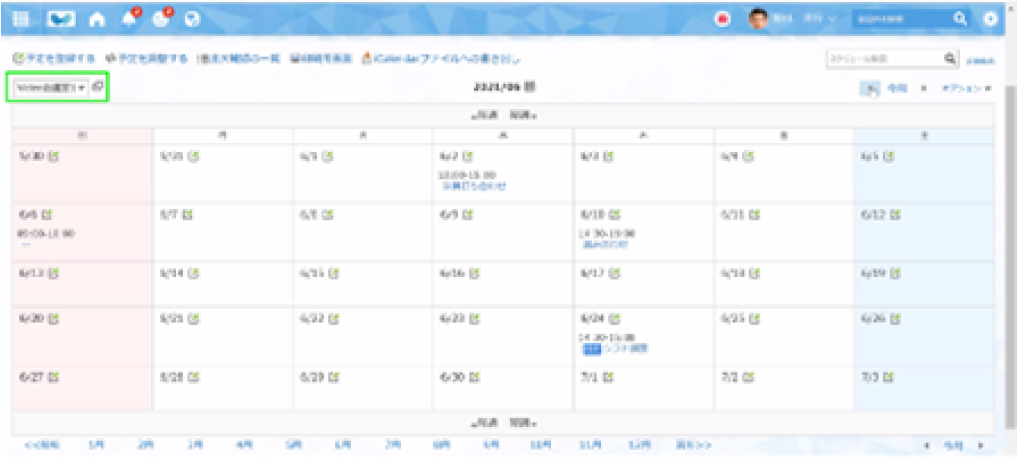Click the popup window icon beside facility dropdown
The height and width of the screenshot is (470, 1017).
[97, 86]
